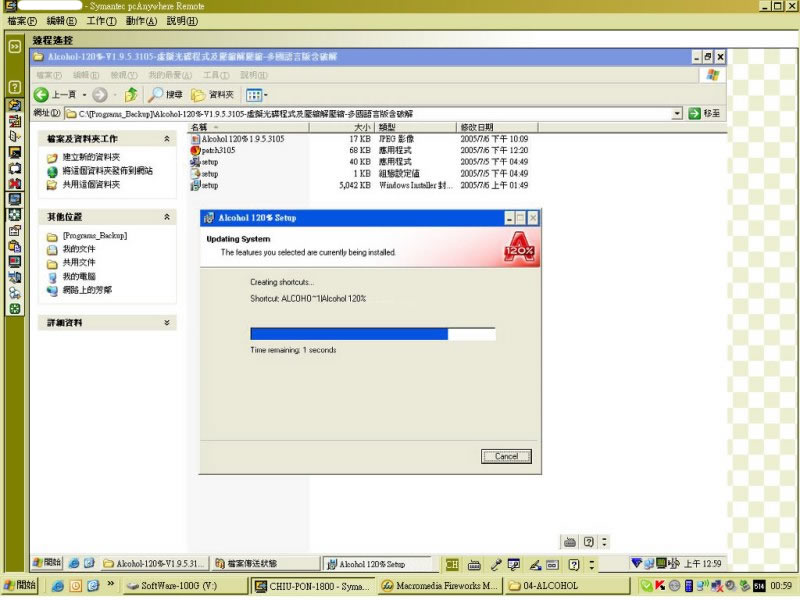Open pcAnywhere 檔案(F) menu

22,21
